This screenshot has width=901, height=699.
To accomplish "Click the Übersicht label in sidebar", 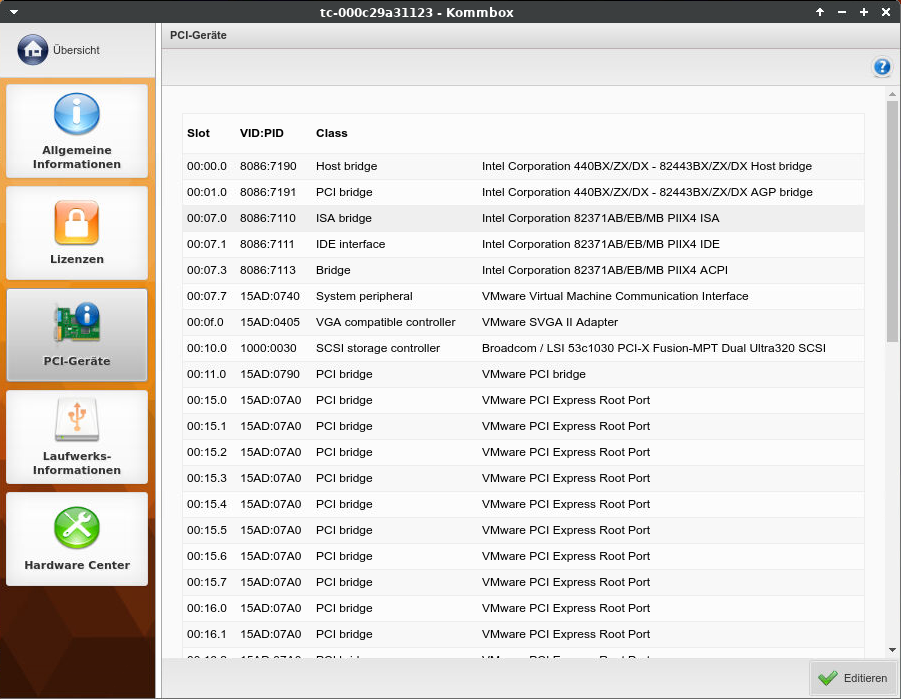I will click(x=76, y=50).
